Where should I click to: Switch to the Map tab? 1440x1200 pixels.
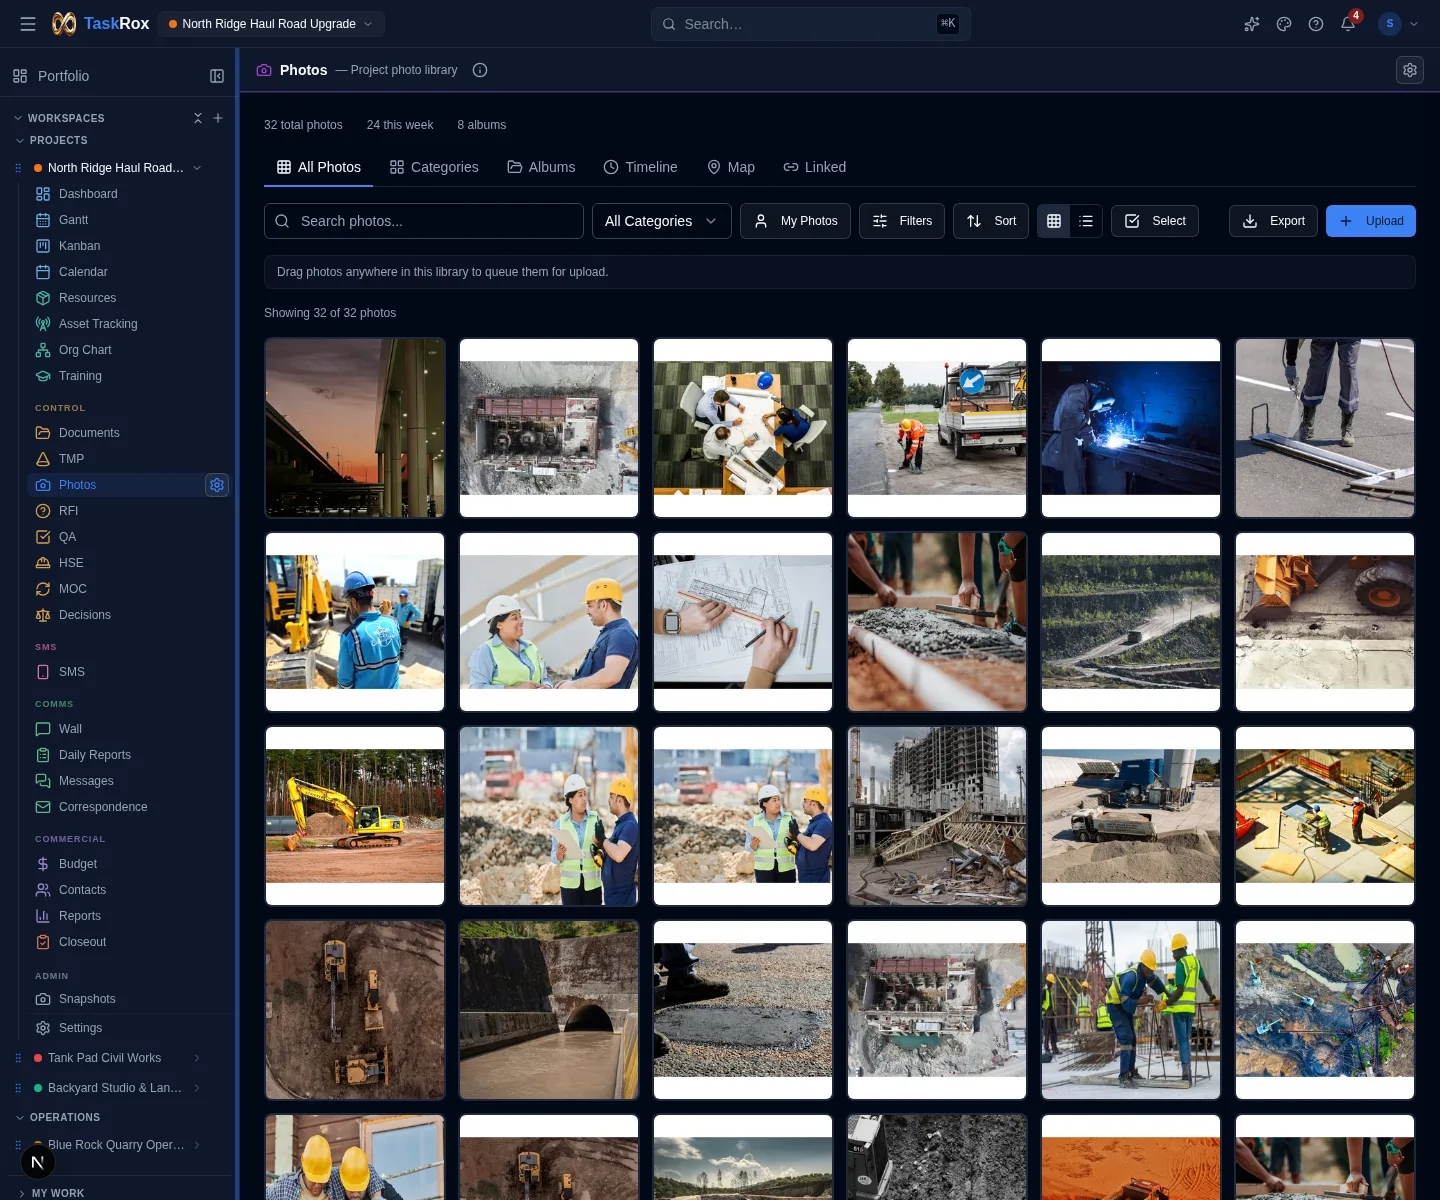click(731, 167)
